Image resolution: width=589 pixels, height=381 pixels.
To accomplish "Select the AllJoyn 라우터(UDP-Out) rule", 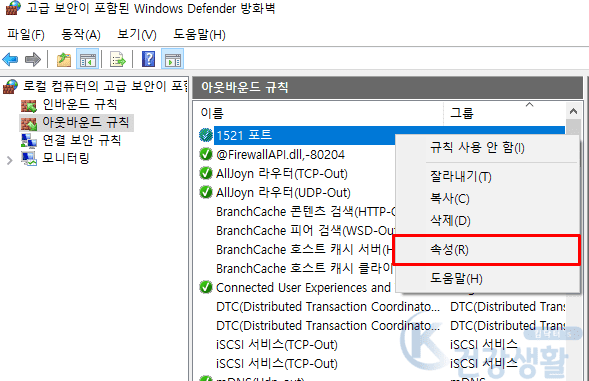I will tap(283, 193).
